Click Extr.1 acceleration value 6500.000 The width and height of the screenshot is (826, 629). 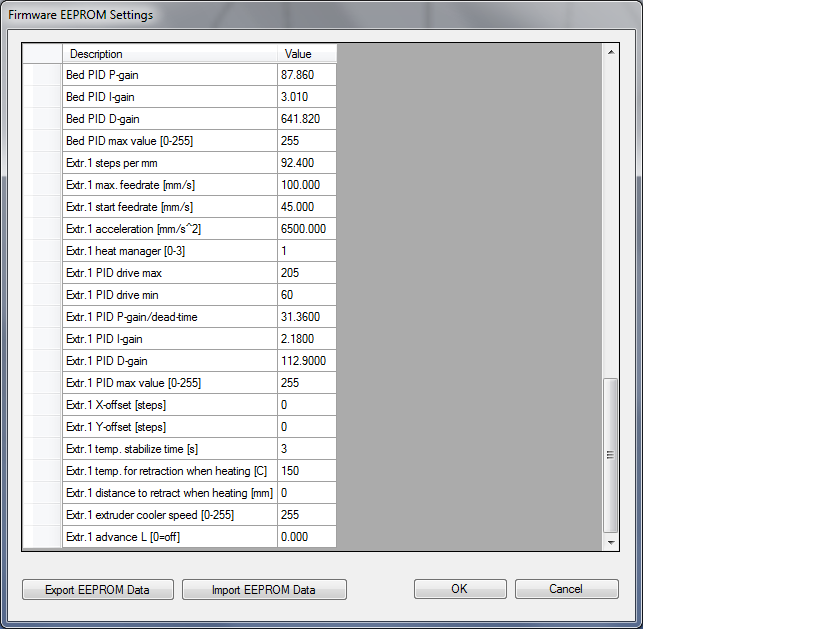[306, 229]
